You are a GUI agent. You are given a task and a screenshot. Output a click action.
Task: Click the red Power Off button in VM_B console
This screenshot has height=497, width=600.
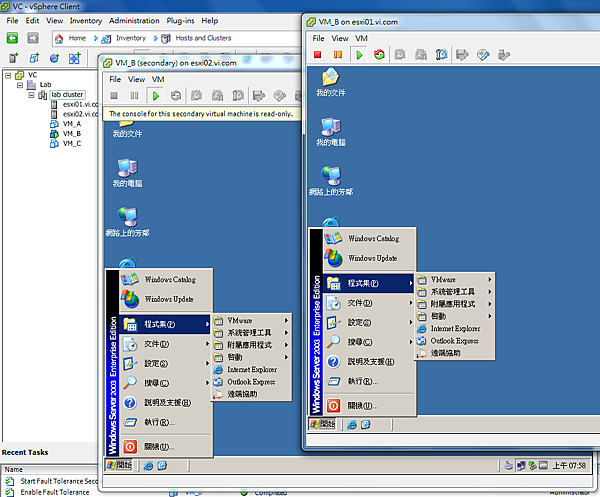click(318, 54)
